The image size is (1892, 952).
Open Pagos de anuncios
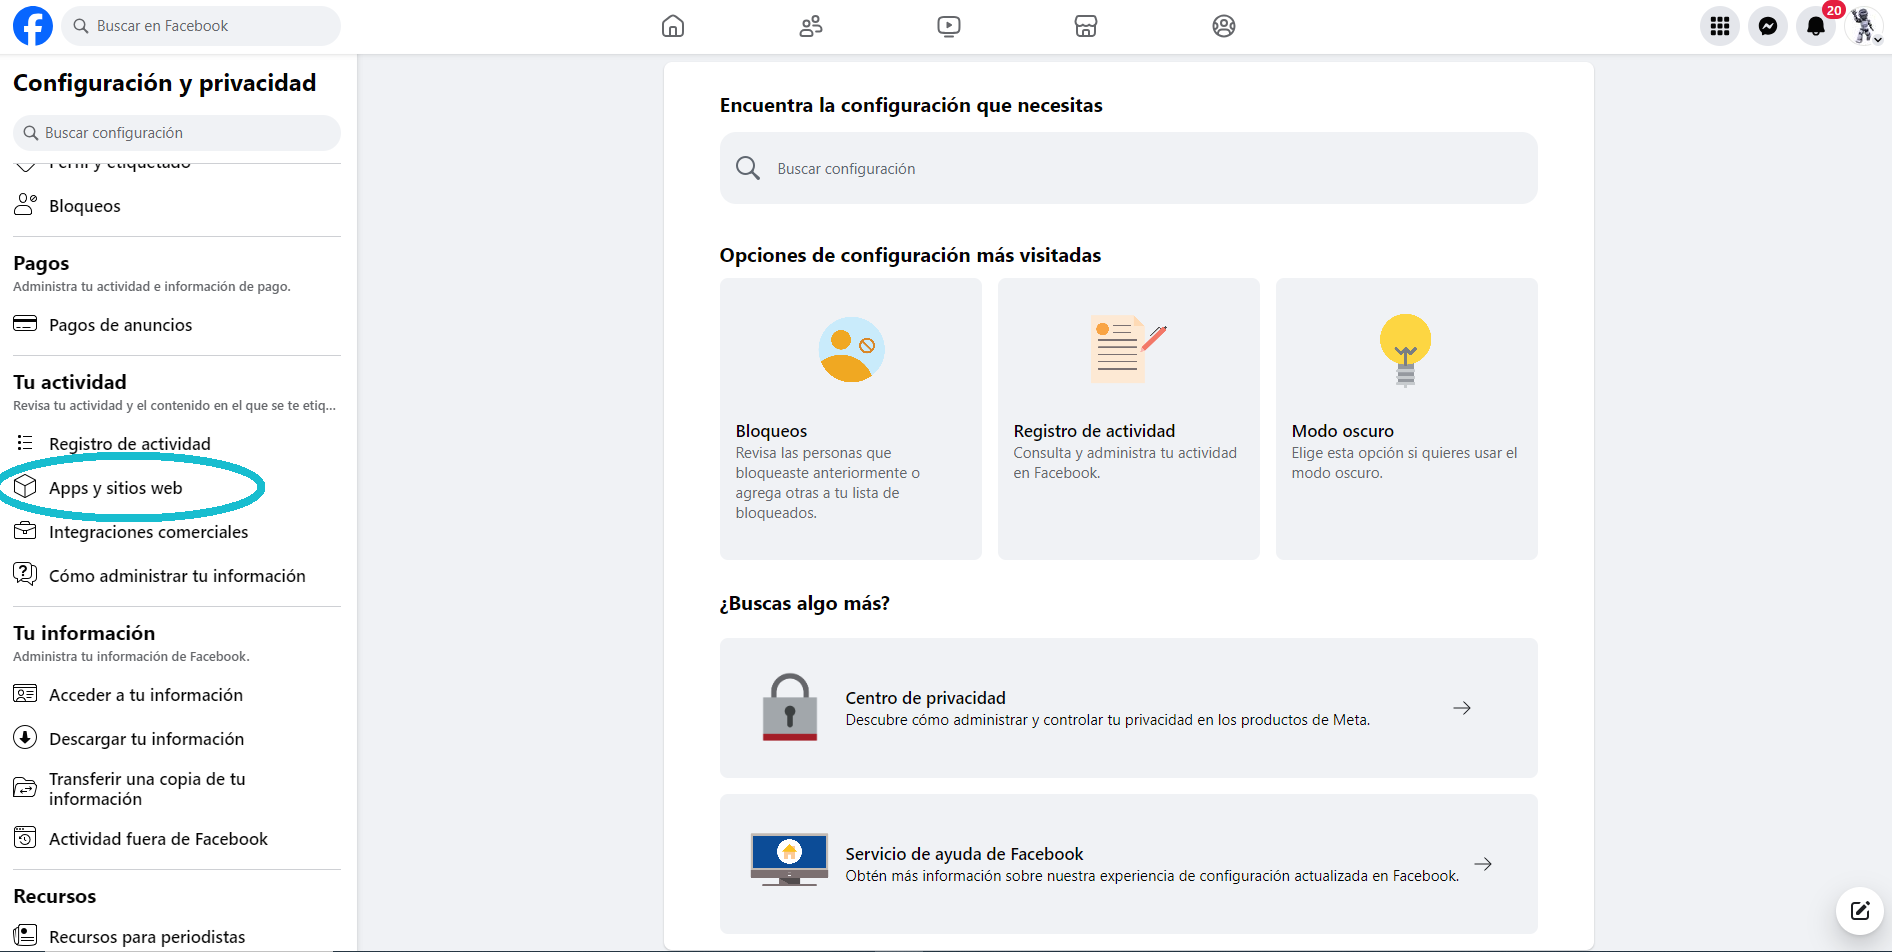point(120,325)
